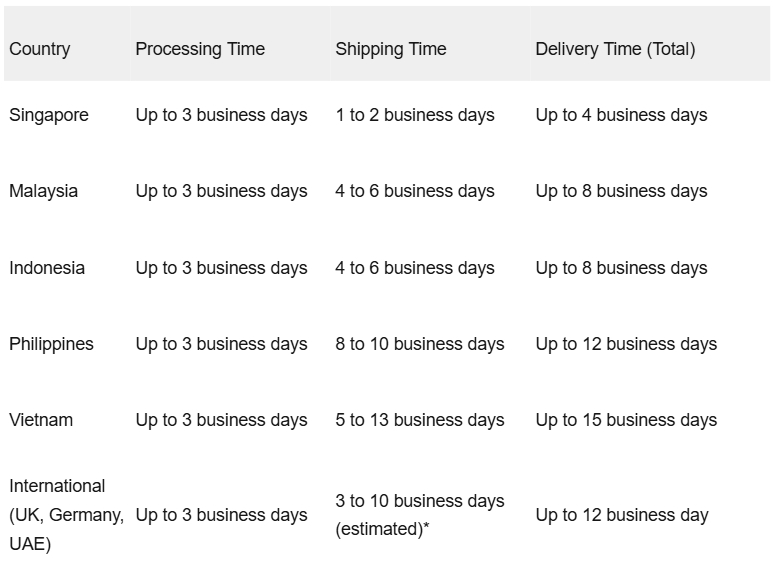Click the 3 to 10 business days (estimated)* cell
Viewport: 774px width, 580px height.
420,515
